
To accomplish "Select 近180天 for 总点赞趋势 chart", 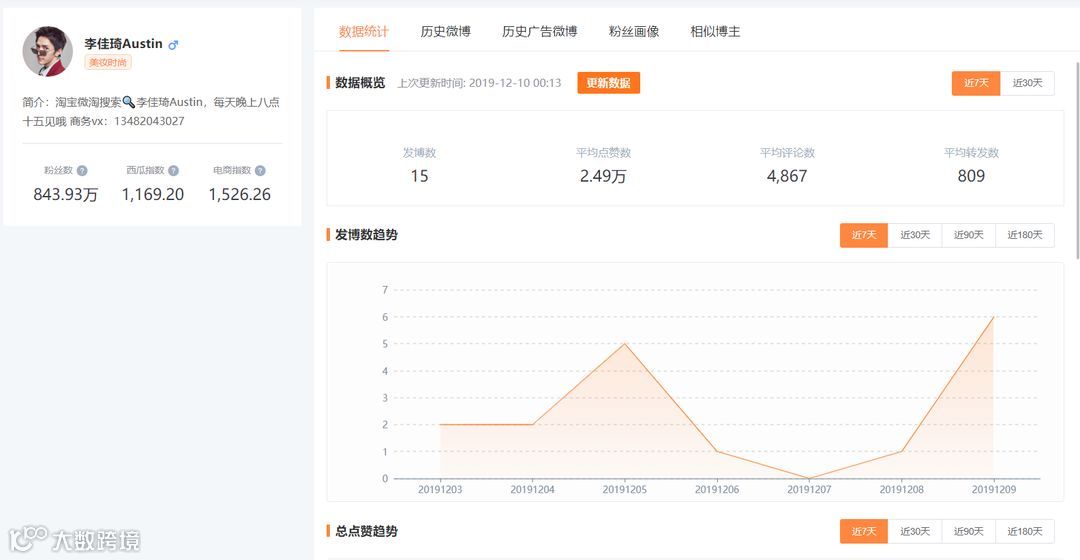I will (1025, 532).
